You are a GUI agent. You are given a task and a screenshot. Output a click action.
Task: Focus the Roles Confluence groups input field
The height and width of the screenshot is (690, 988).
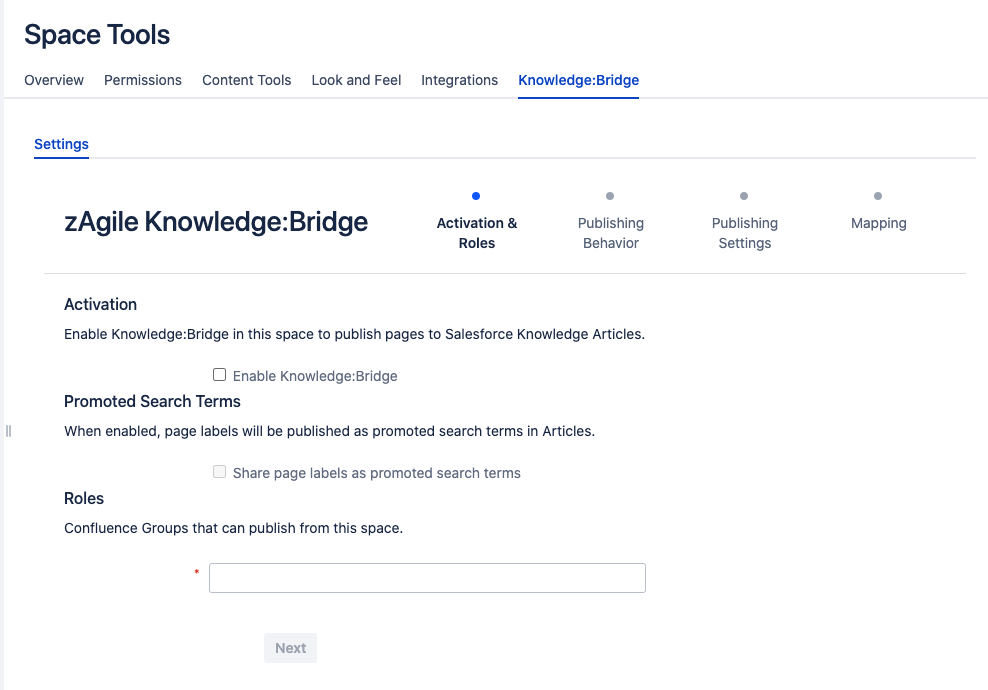[x=427, y=578]
